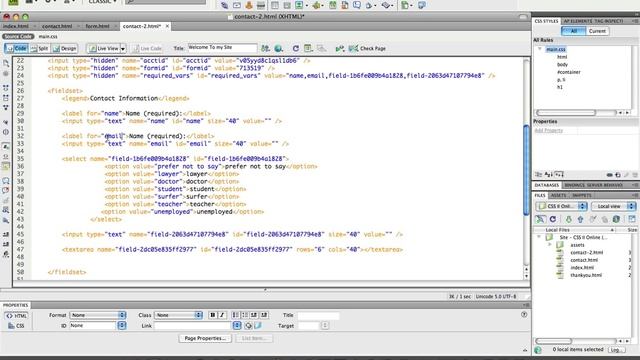Select the h1 CSS rule

pos(560,87)
